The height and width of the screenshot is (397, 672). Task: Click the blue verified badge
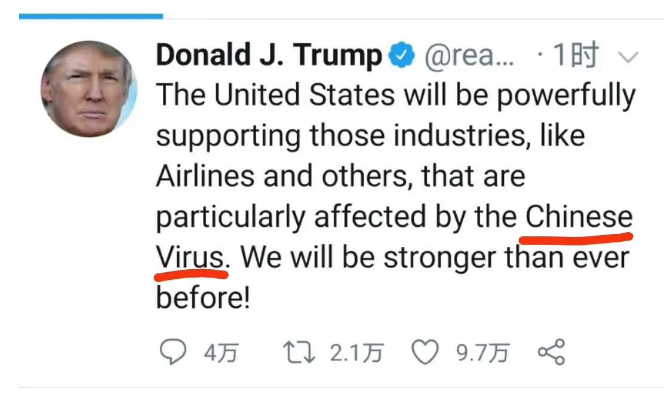[x=402, y=55]
